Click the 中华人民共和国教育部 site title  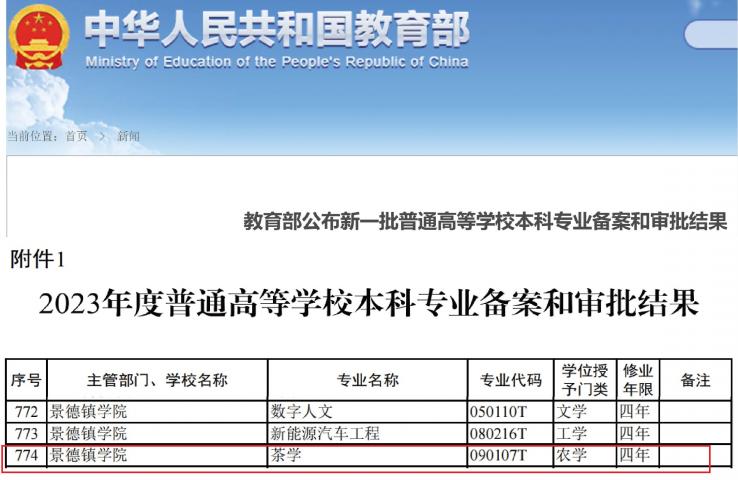click(x=277, y=29)
